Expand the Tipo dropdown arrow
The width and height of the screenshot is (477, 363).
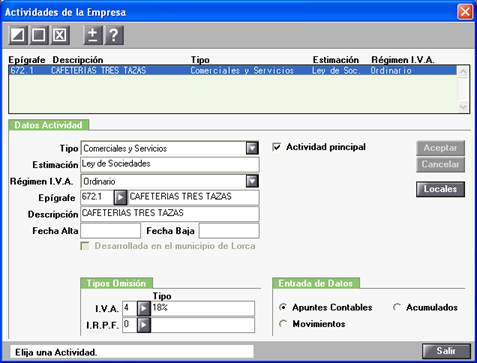[252, 148]
